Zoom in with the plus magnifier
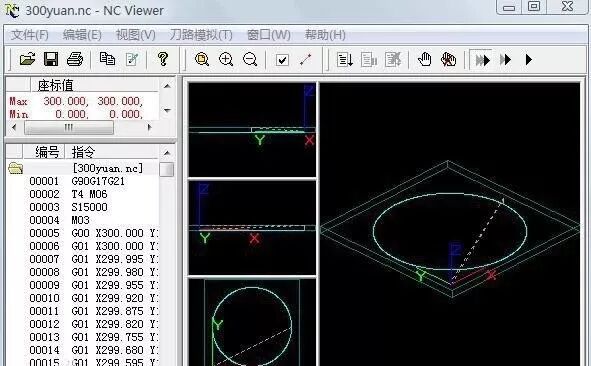 226,59
